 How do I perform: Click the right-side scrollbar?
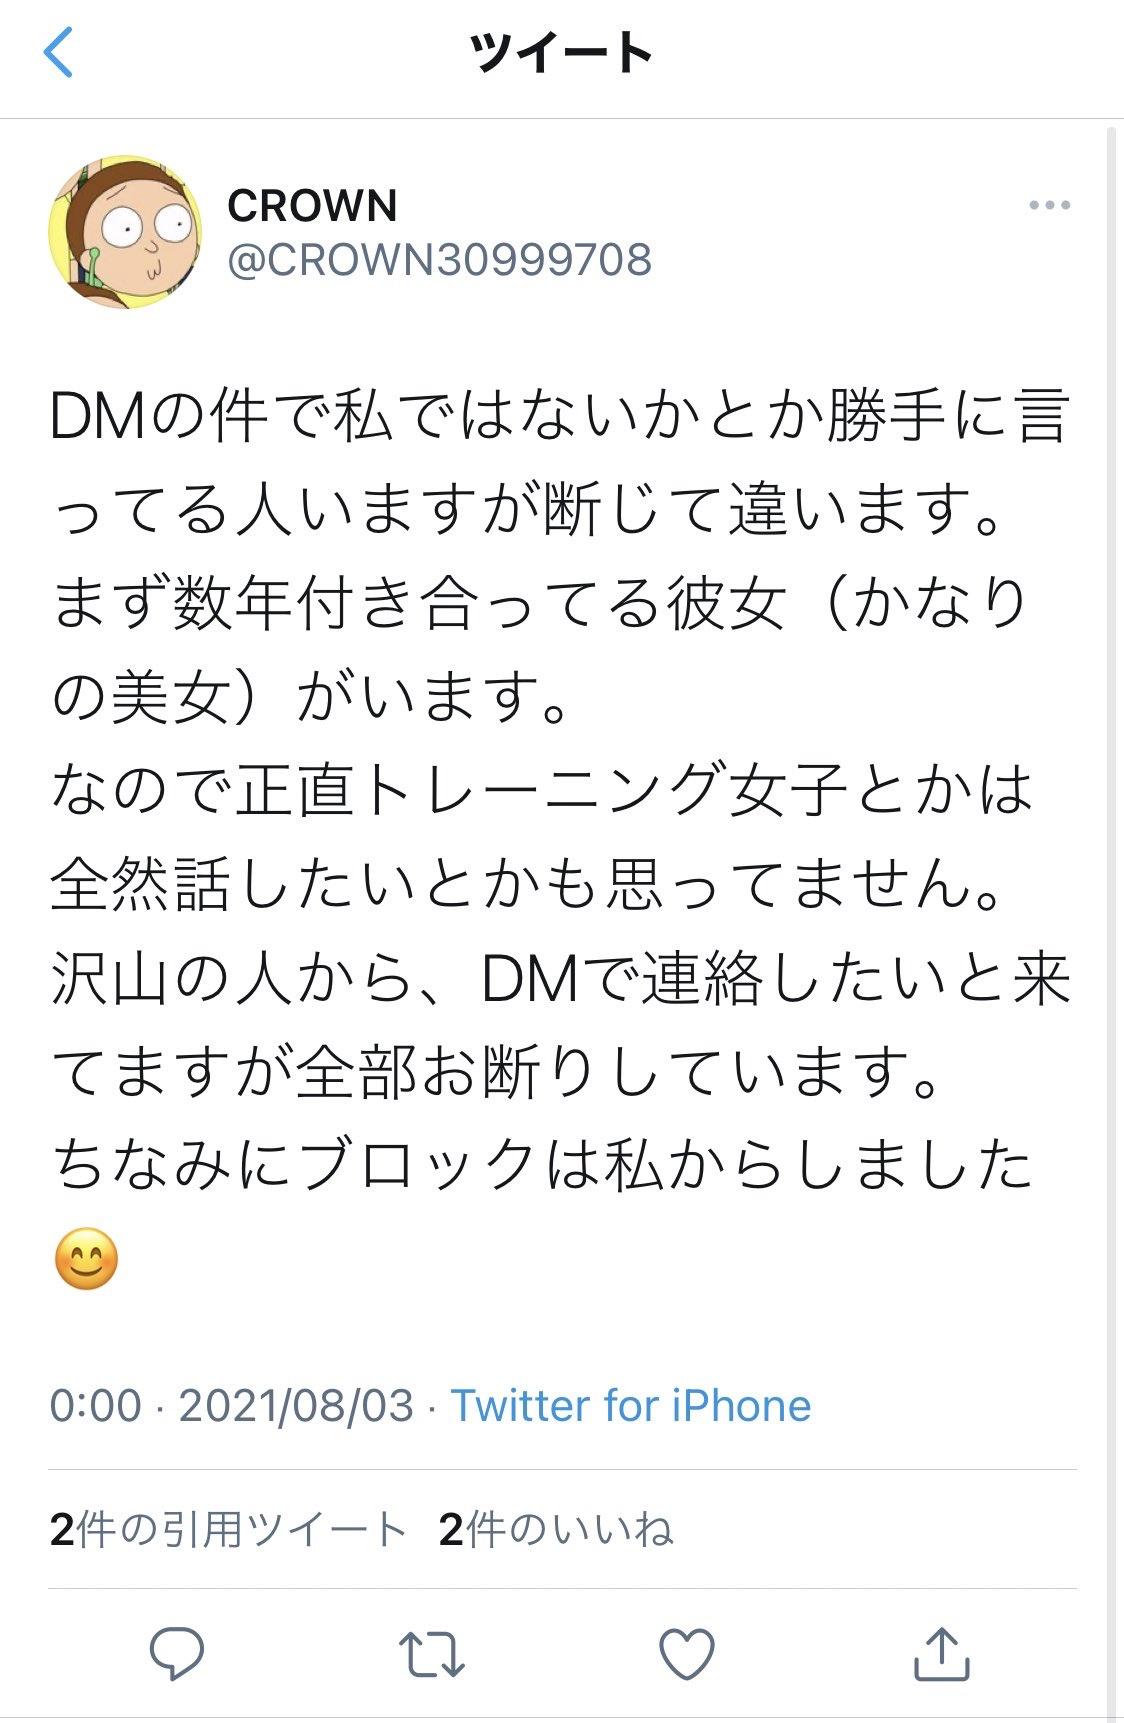1111,900
